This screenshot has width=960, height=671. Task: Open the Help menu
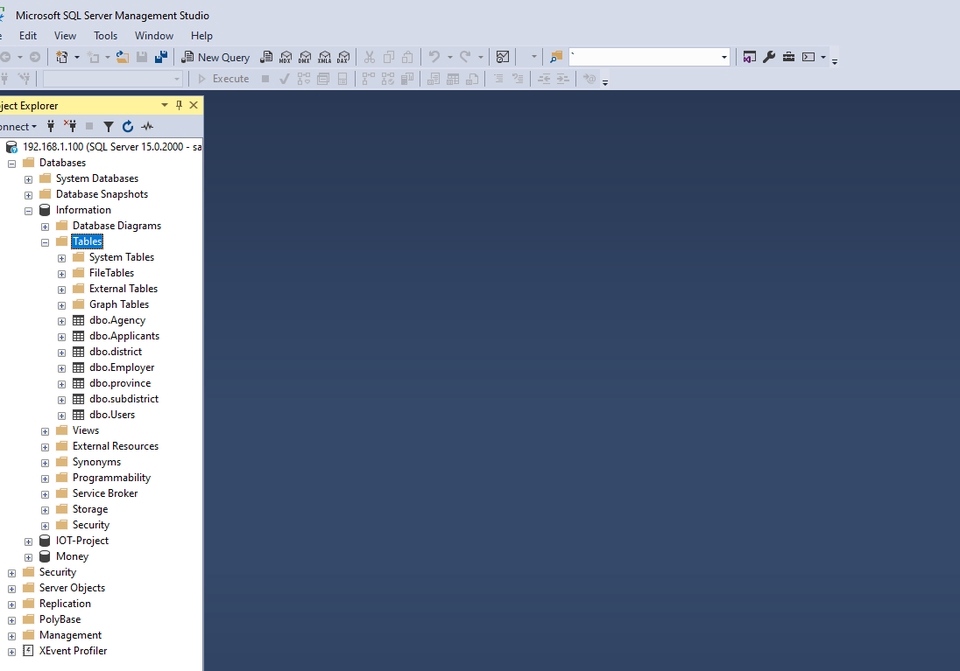click(x=201, y=36)
